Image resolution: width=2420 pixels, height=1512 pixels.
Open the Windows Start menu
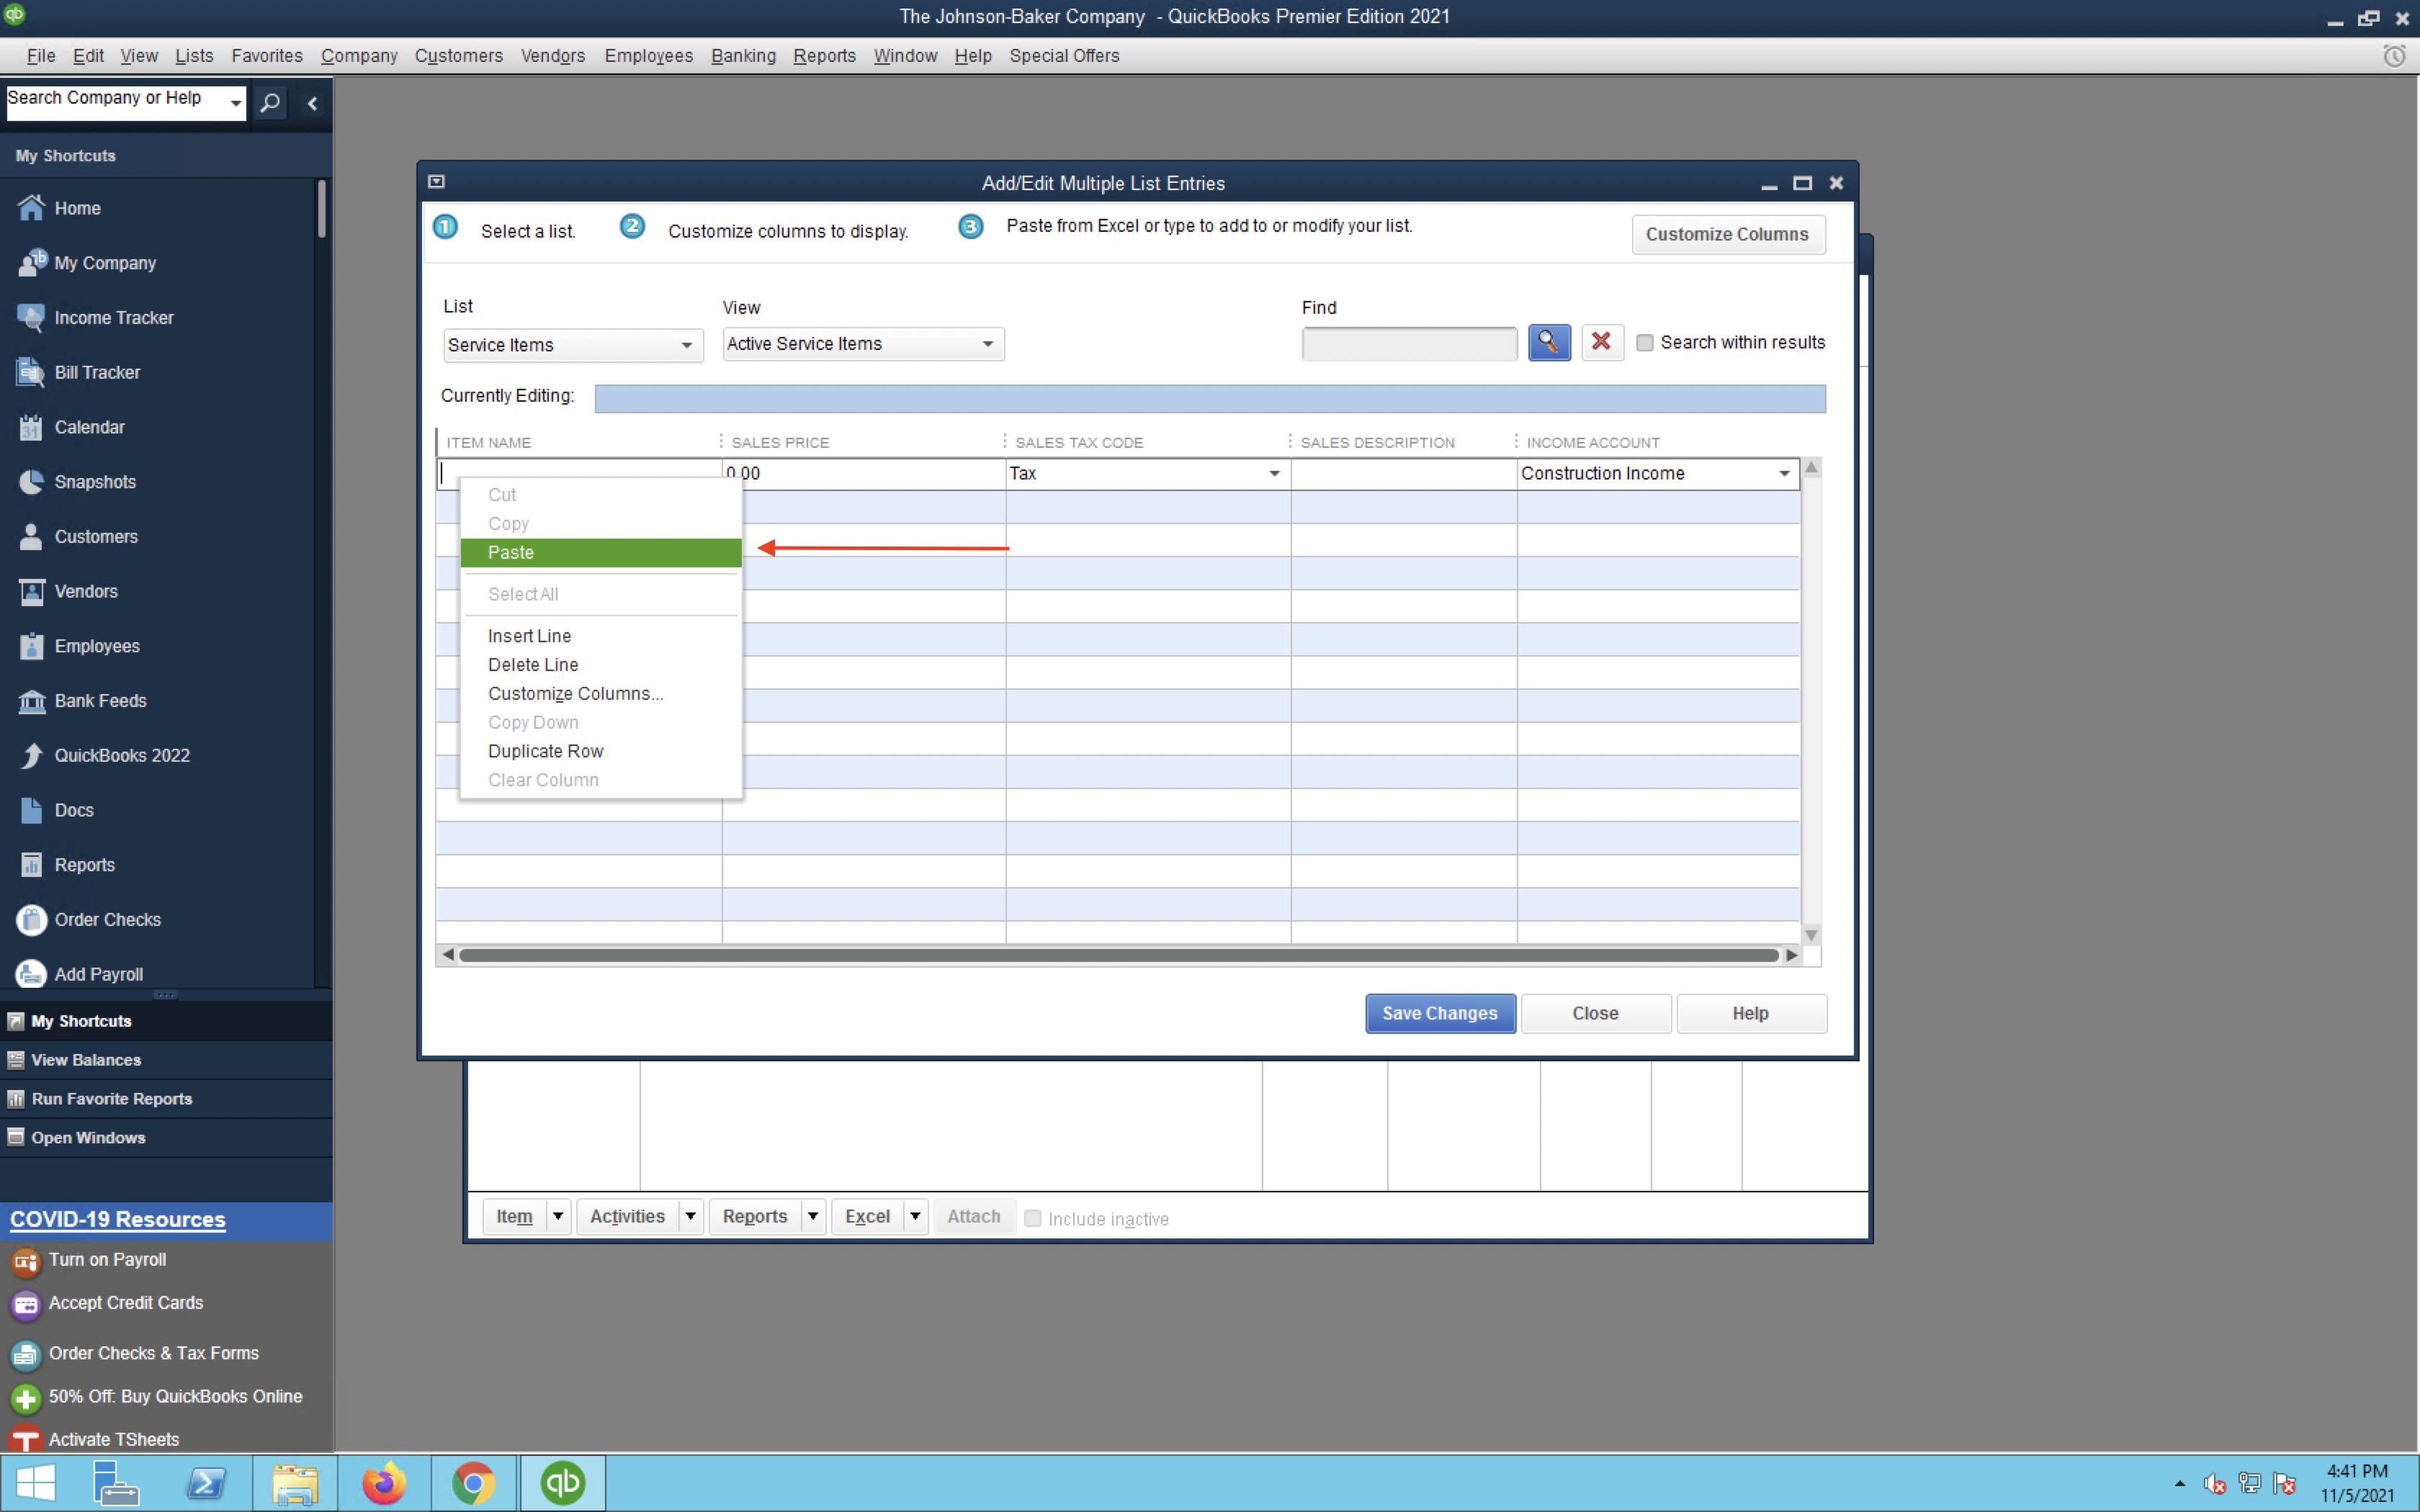point(36,1482)
